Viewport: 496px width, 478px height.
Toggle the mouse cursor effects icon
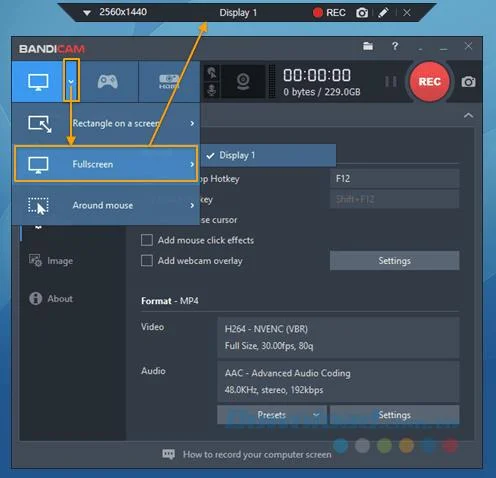[211, 73]
